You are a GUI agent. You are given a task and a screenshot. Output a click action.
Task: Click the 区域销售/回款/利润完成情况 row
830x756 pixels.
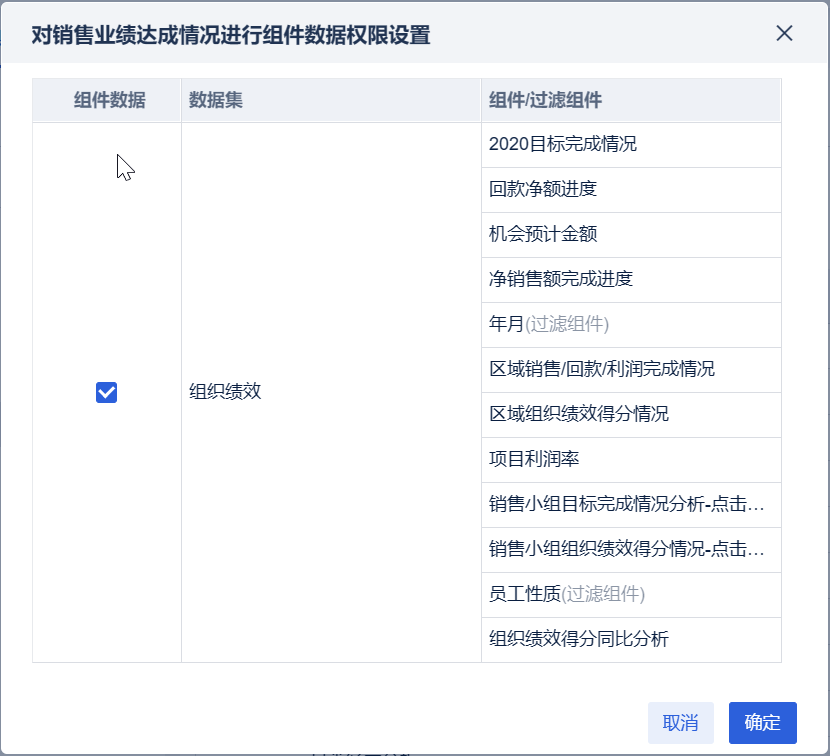[x=631, y=370]
